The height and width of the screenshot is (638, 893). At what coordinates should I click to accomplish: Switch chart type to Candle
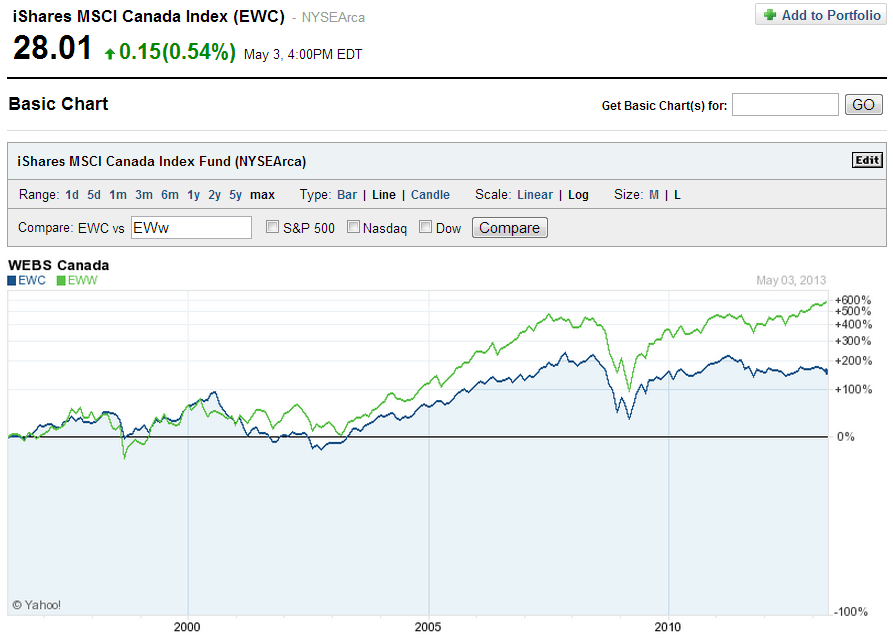pyautogui.click(x=431, y=195)
